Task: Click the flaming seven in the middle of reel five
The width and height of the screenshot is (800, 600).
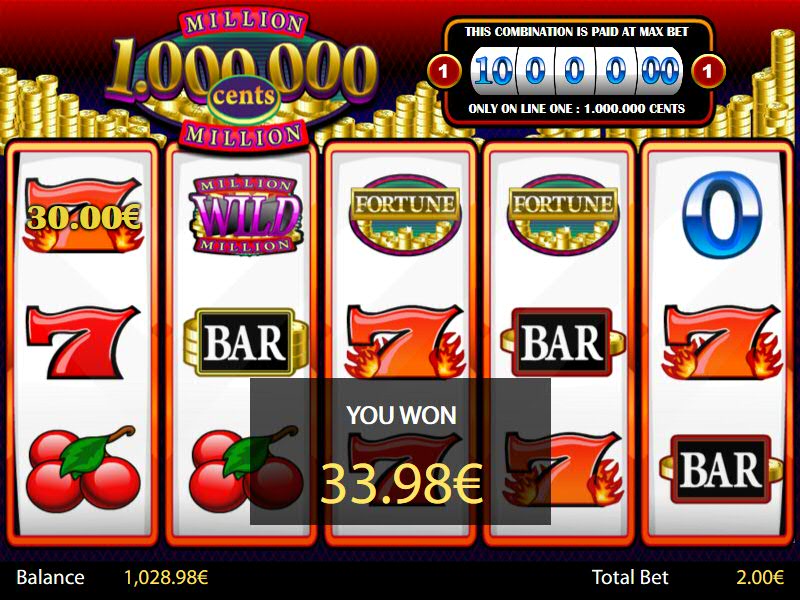Action: point(722,342)
